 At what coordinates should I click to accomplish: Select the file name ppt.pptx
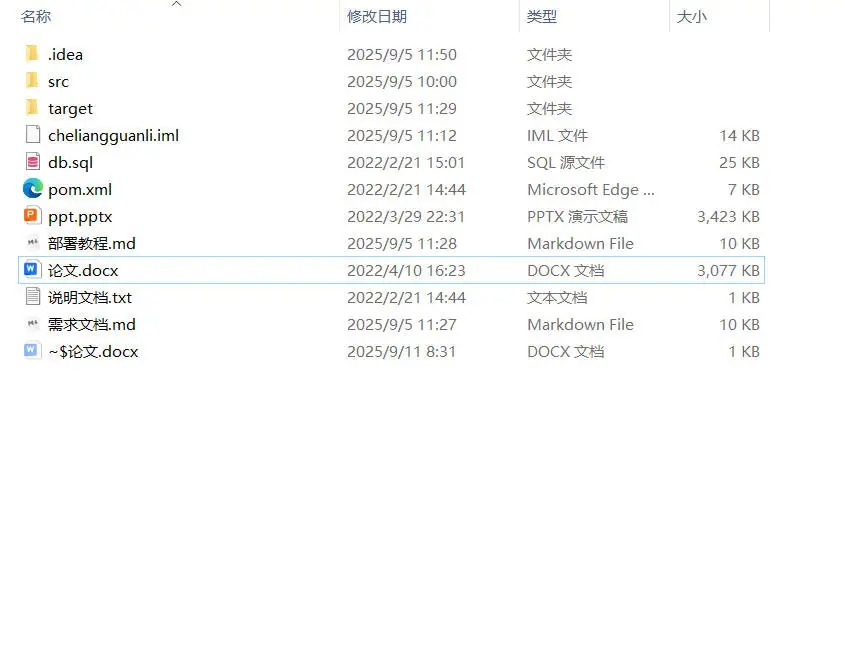[x=80, y=216]
